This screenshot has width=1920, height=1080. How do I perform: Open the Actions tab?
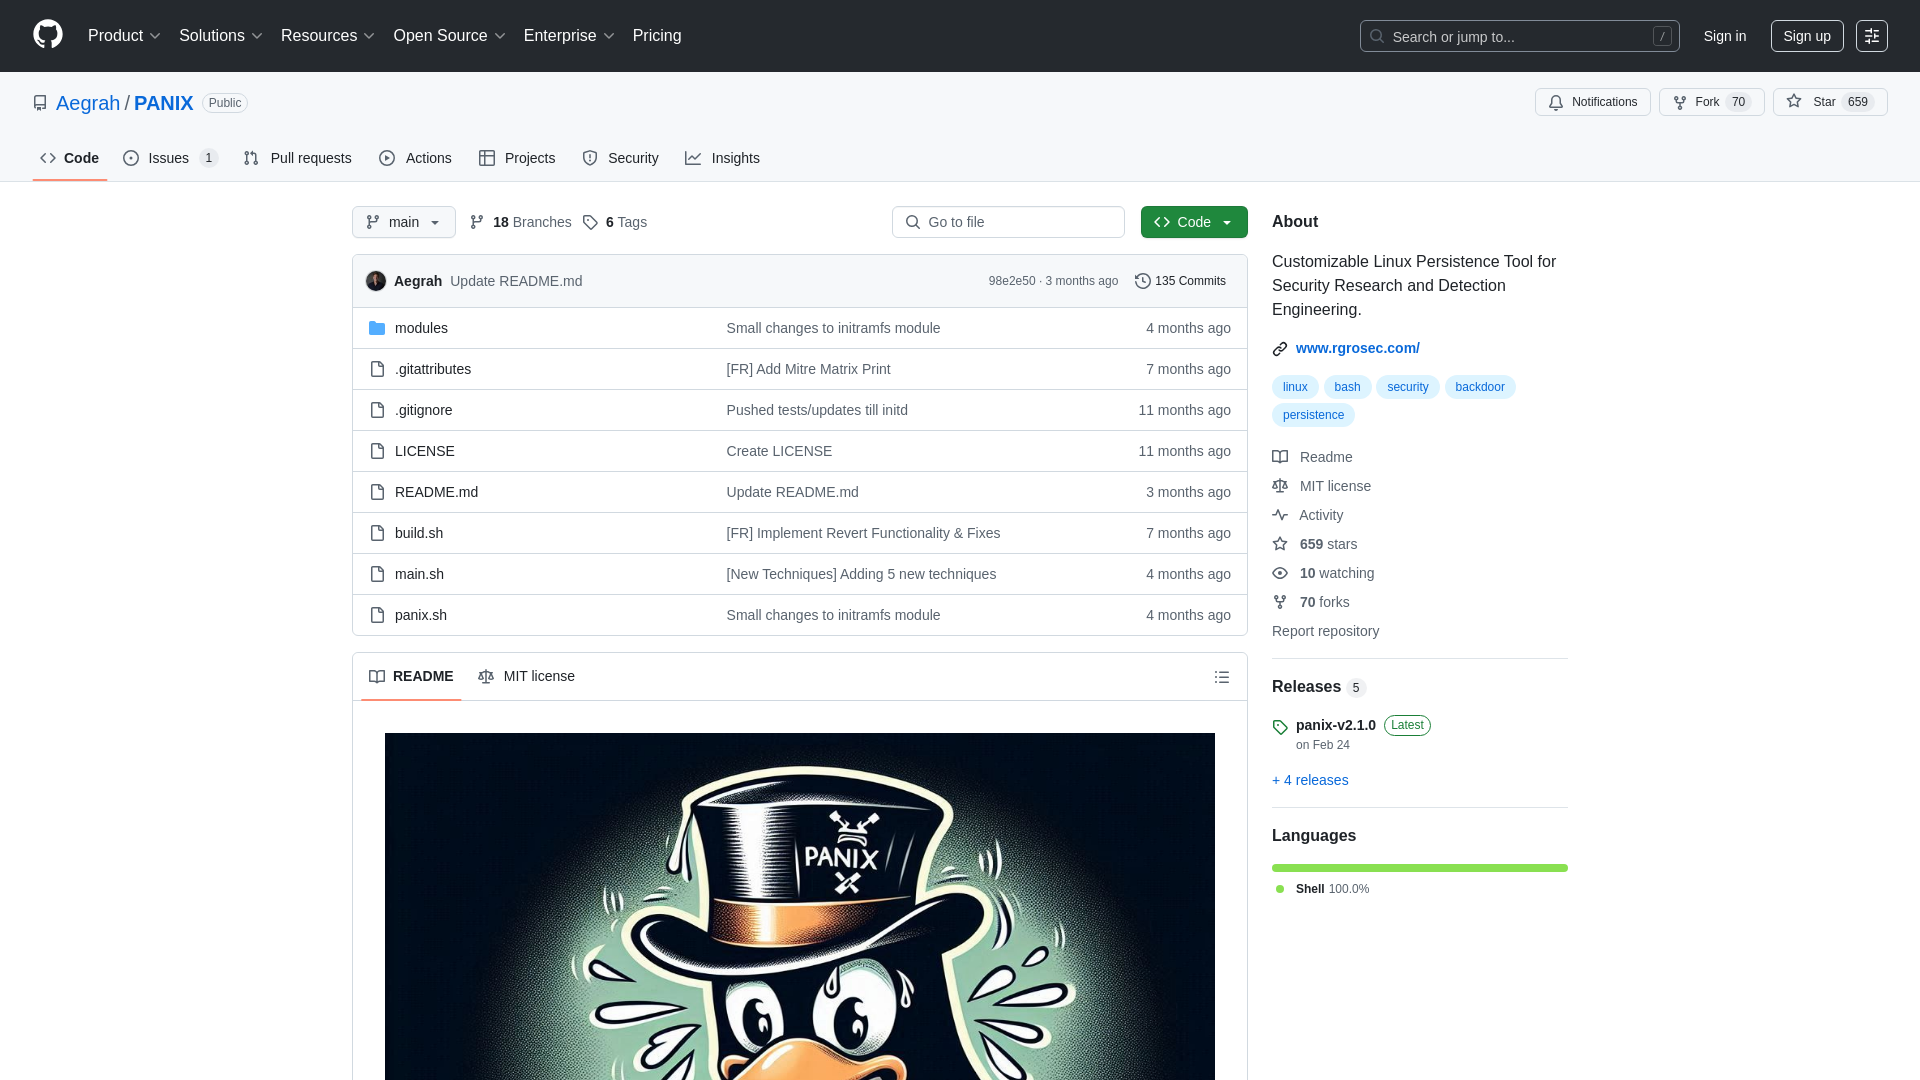[x=416, y=158]
